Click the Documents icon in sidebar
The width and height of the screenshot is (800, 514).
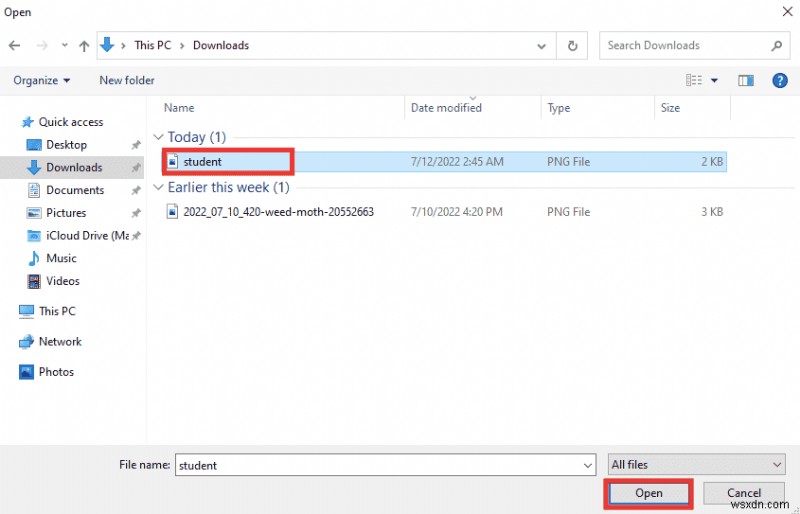[34, 190]
